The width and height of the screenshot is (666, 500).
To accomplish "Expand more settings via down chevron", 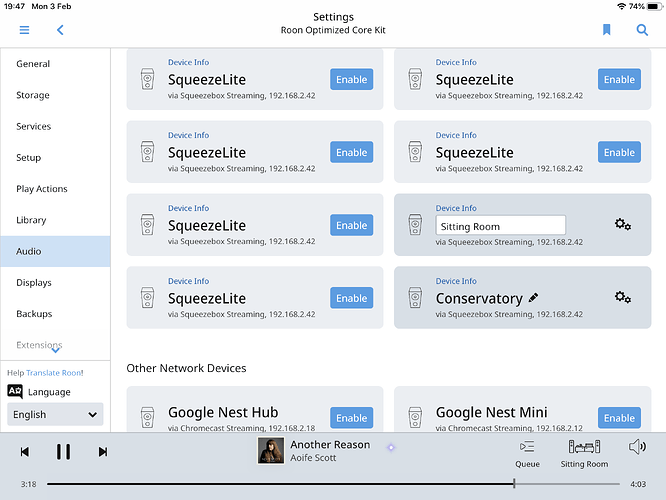I will click(56, 350).
